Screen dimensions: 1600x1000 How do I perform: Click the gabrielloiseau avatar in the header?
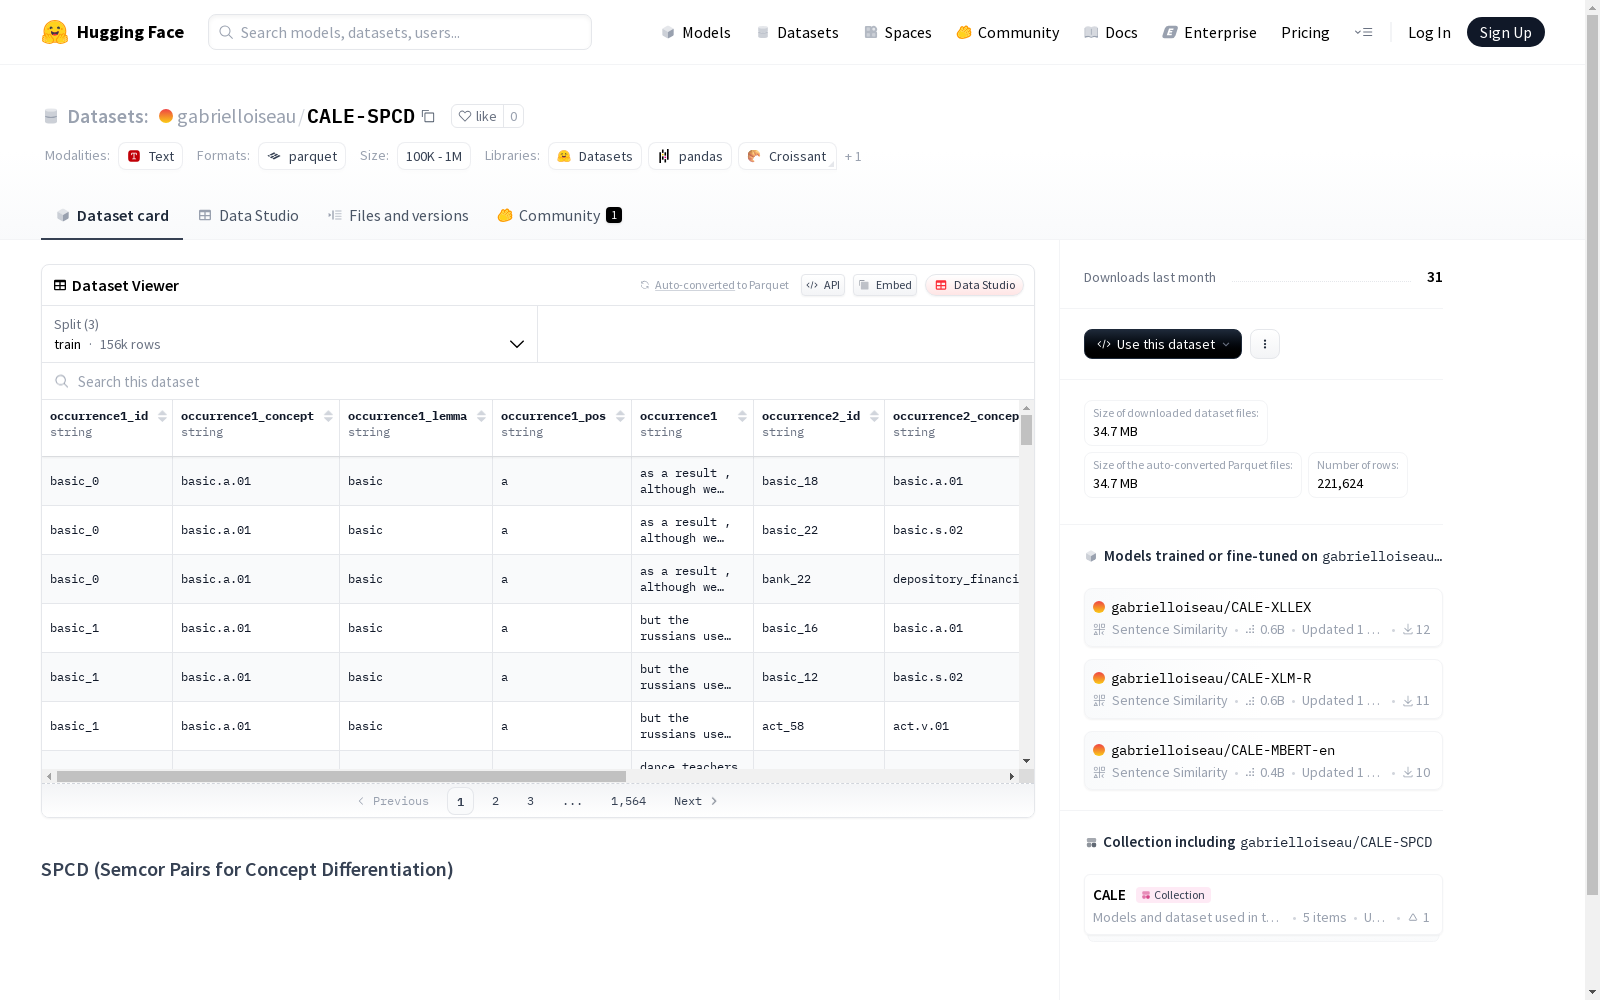[x=166, y=116]
